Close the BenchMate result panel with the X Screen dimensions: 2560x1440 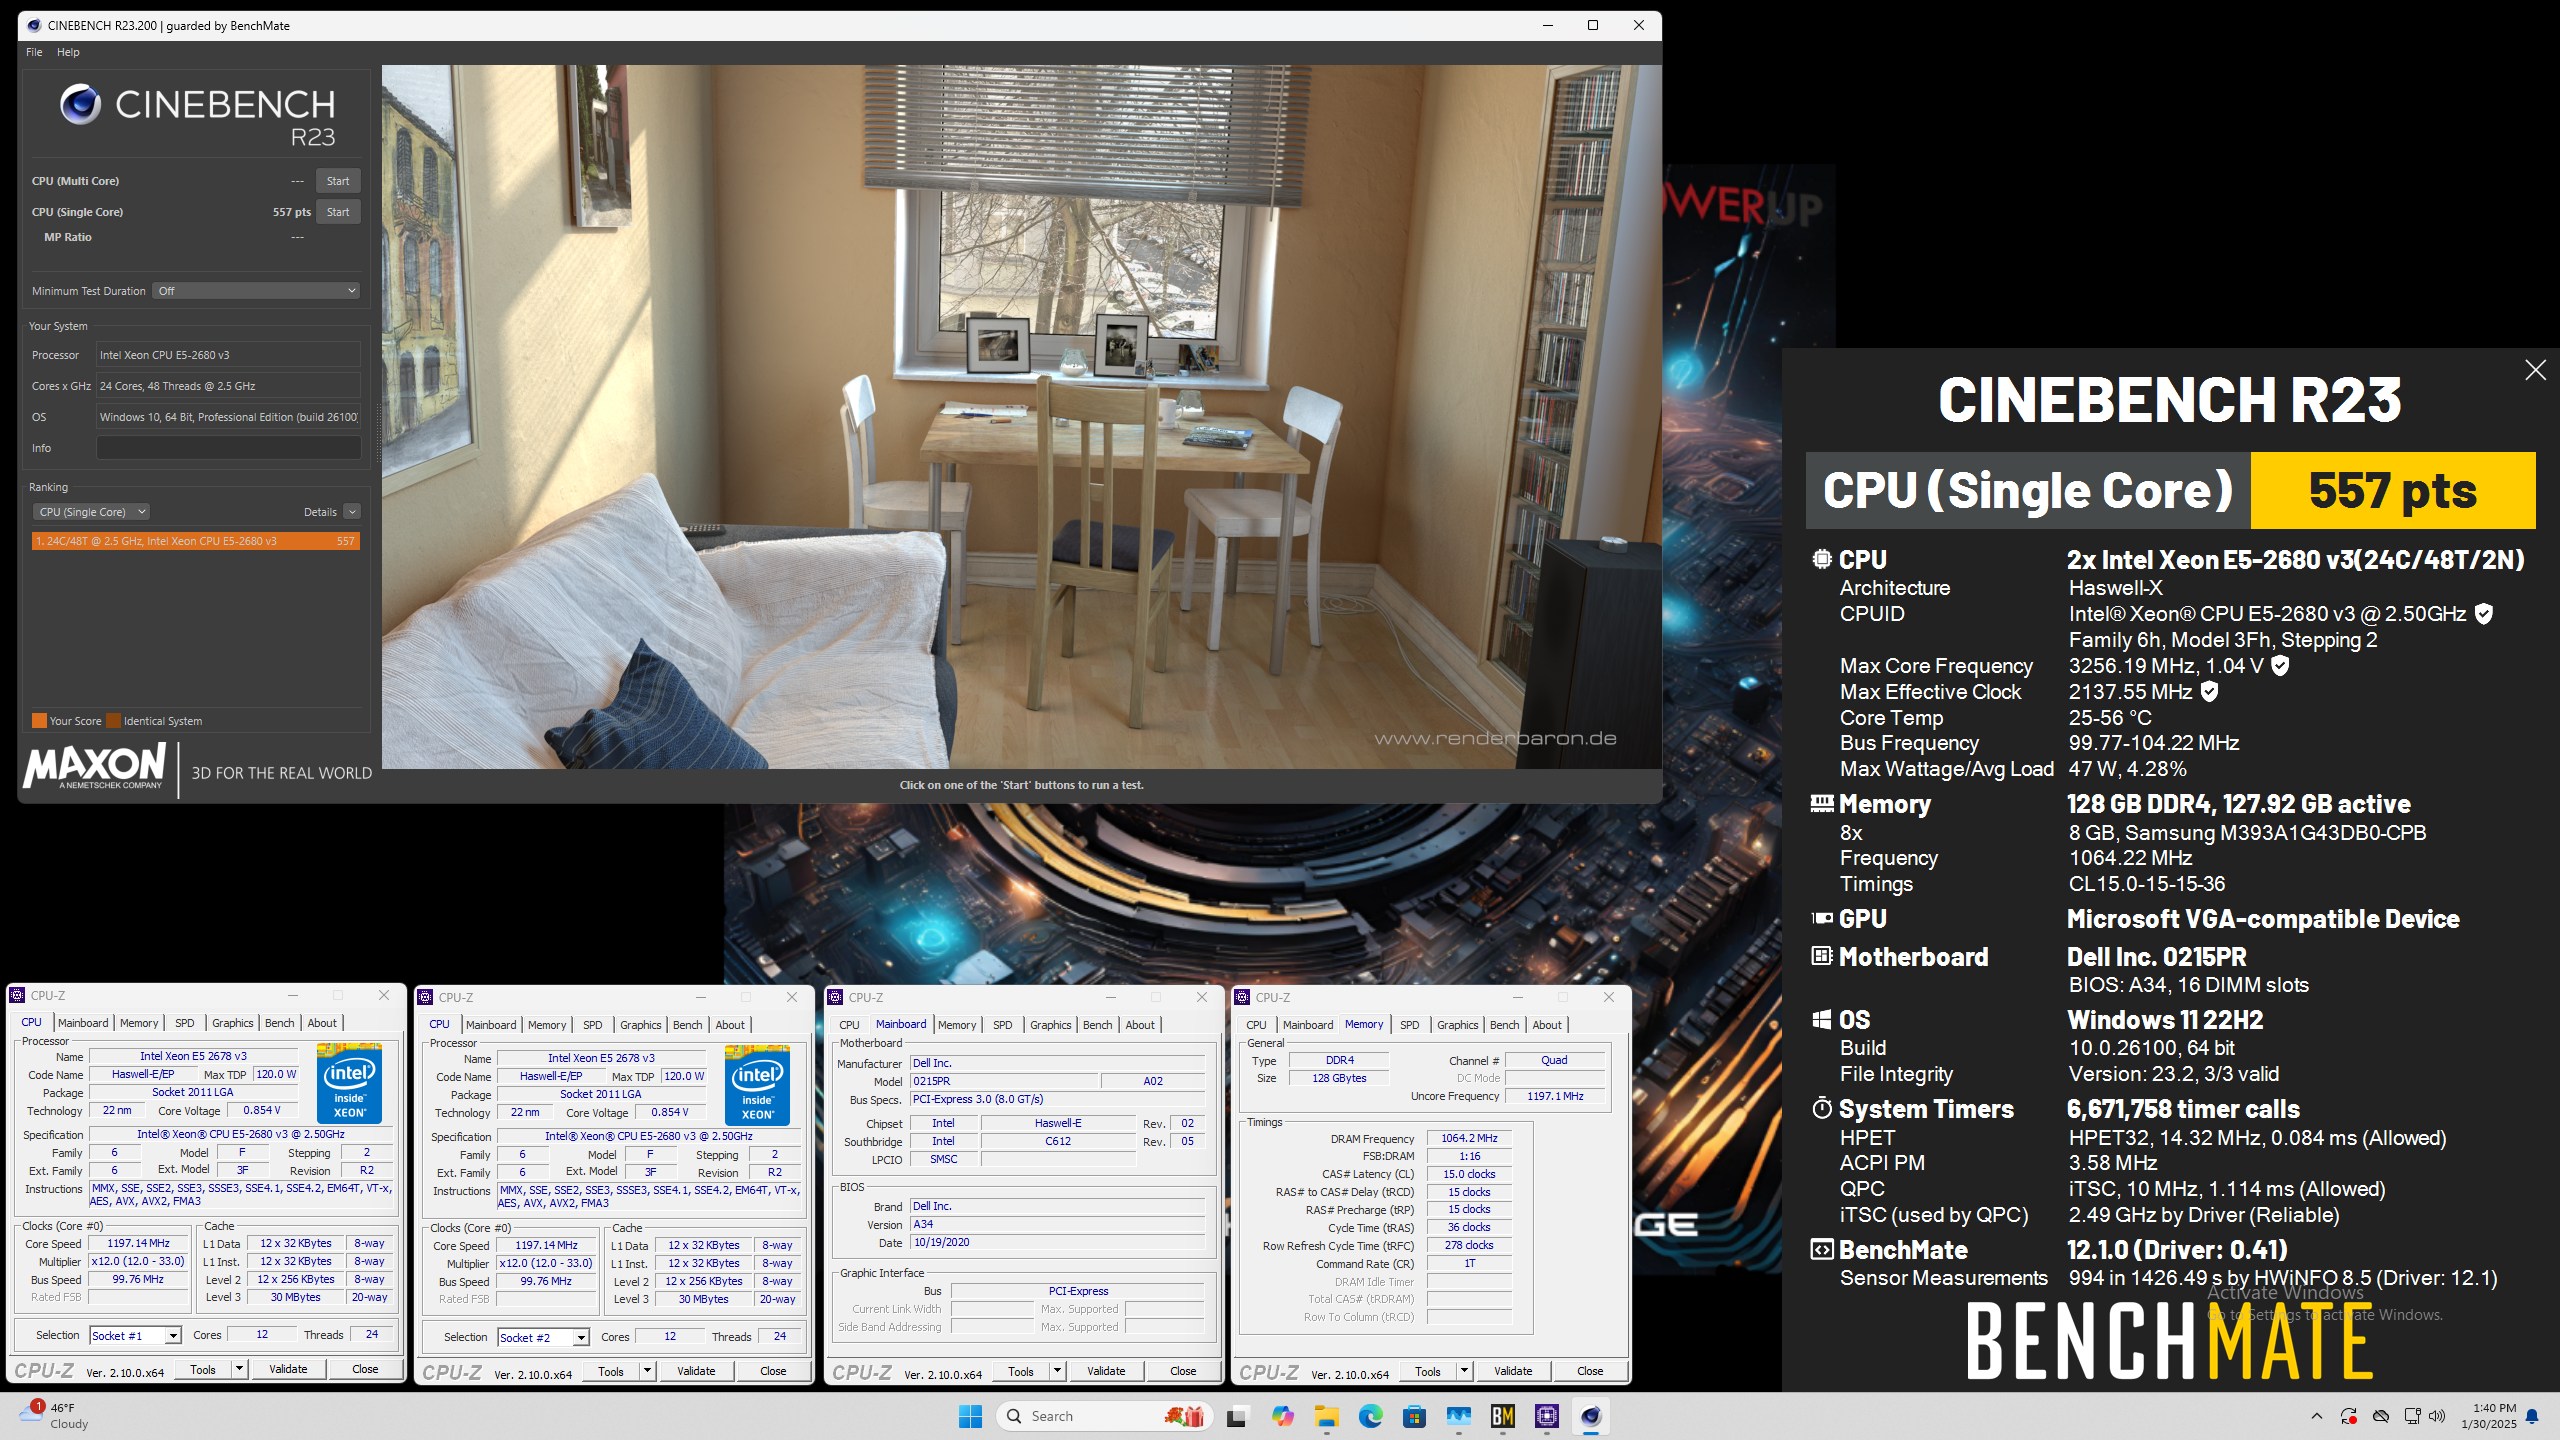point(2535,370)
